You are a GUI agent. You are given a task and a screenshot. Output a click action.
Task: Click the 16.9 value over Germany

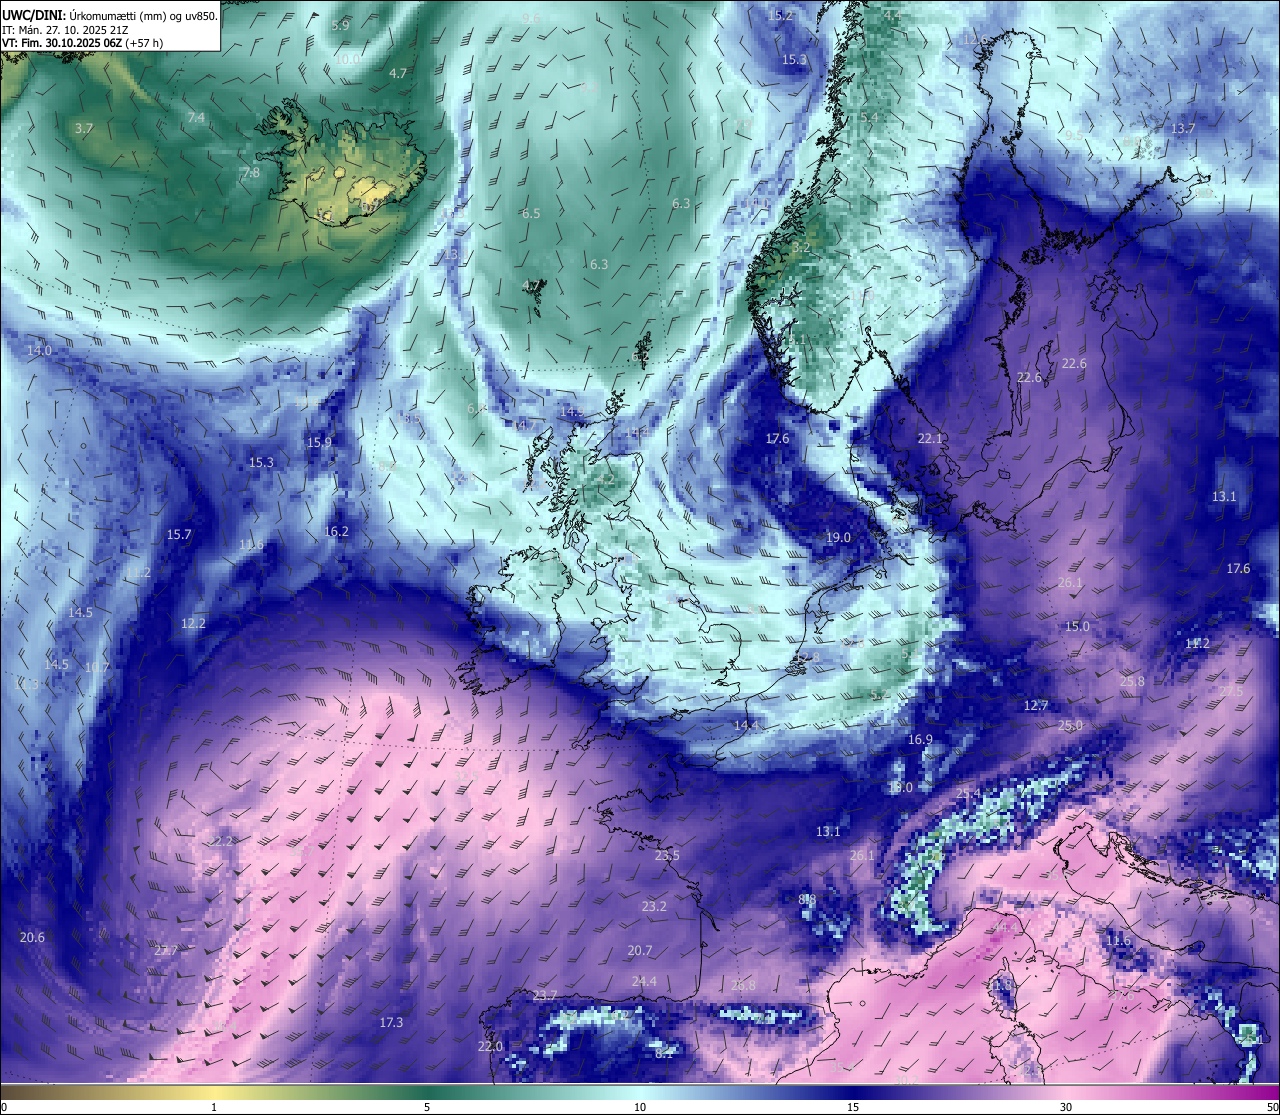click(x=920, y=739)
